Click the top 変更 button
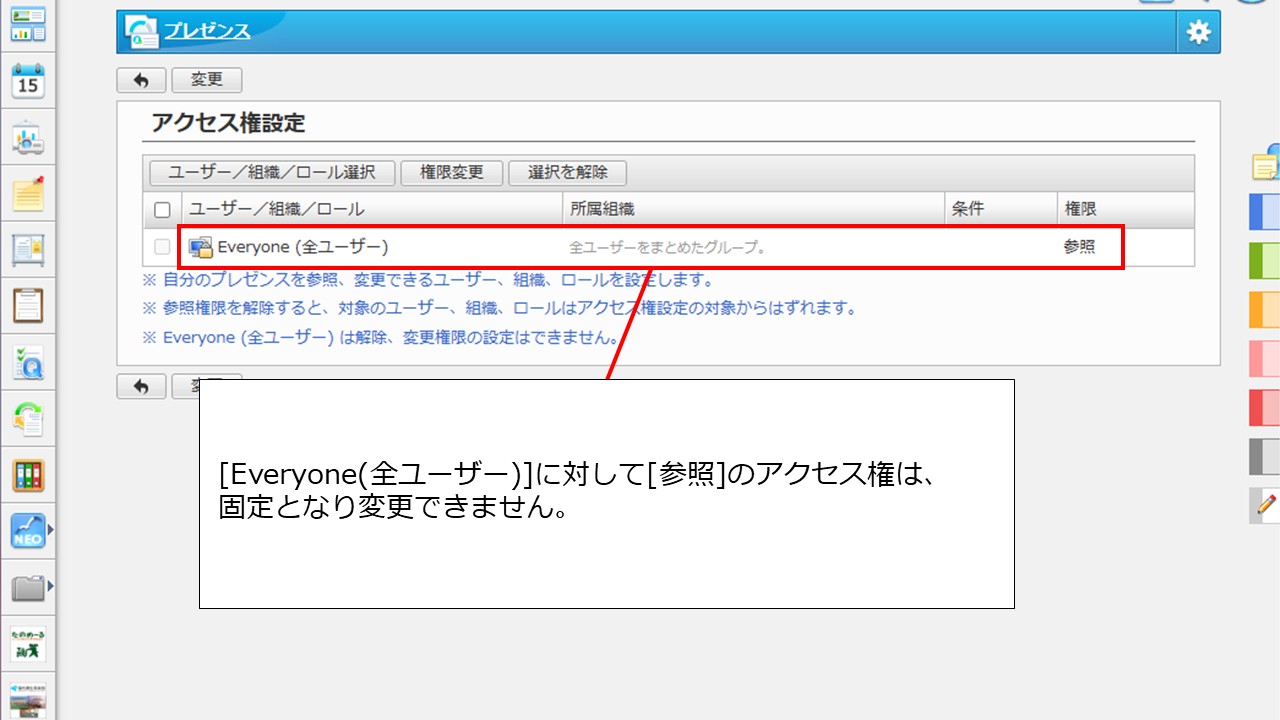Viewport: 1280px width, 720px height. coord(207,80)
